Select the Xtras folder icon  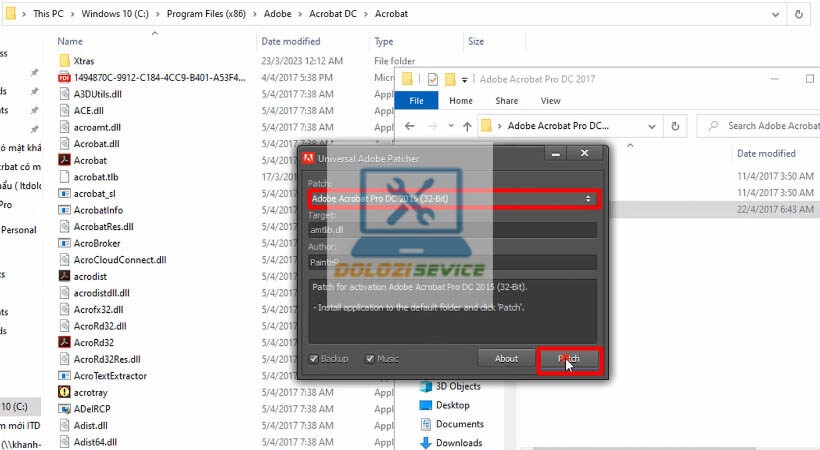[x=64, y=61]
